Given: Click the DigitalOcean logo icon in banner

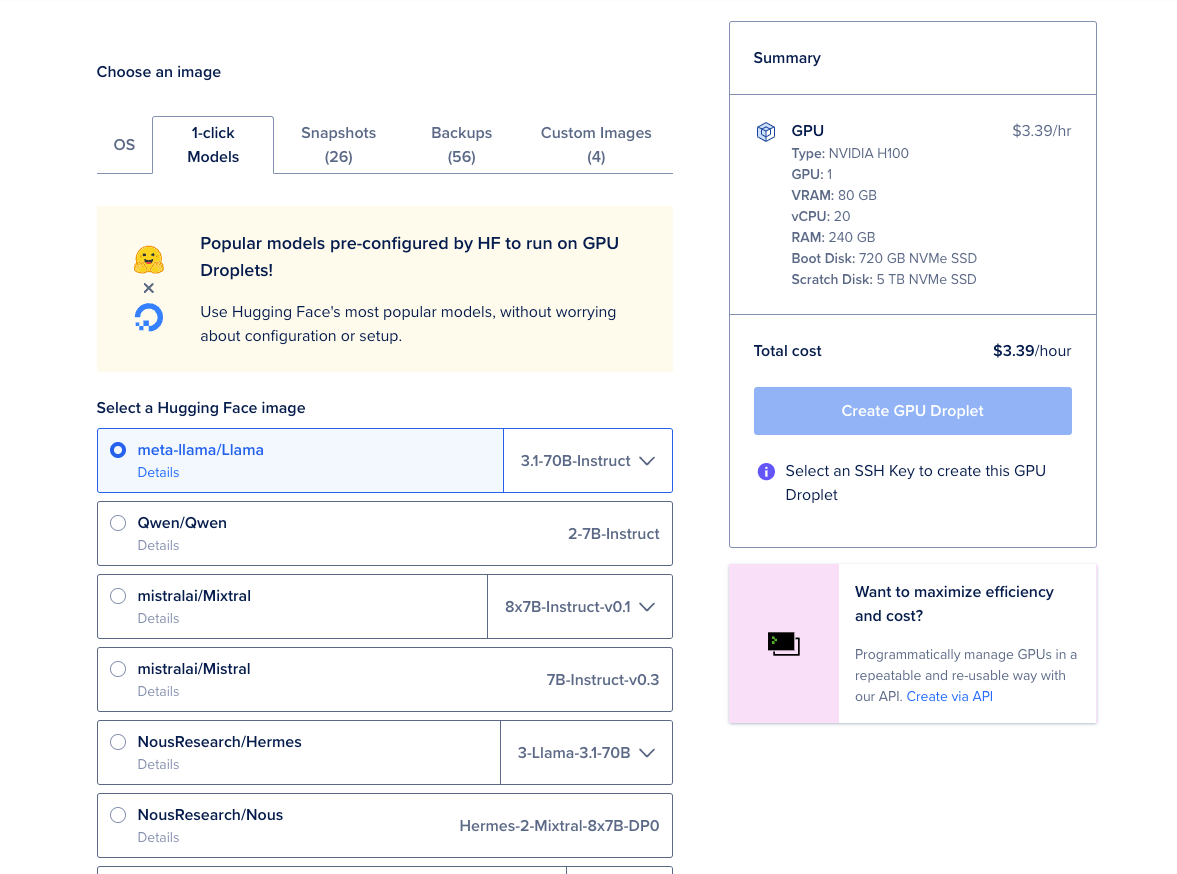Looking at the screenshot, I should (149, 317).
